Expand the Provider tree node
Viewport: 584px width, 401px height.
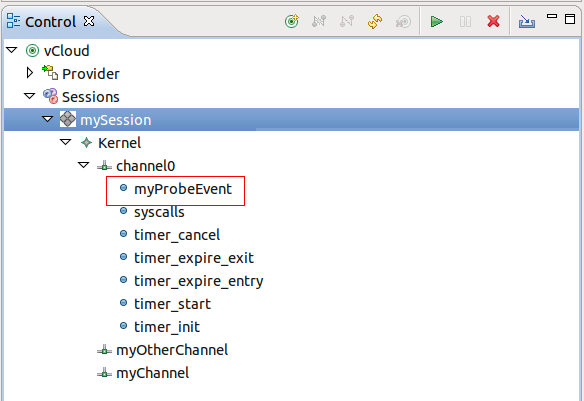click(x=30, y=73)
